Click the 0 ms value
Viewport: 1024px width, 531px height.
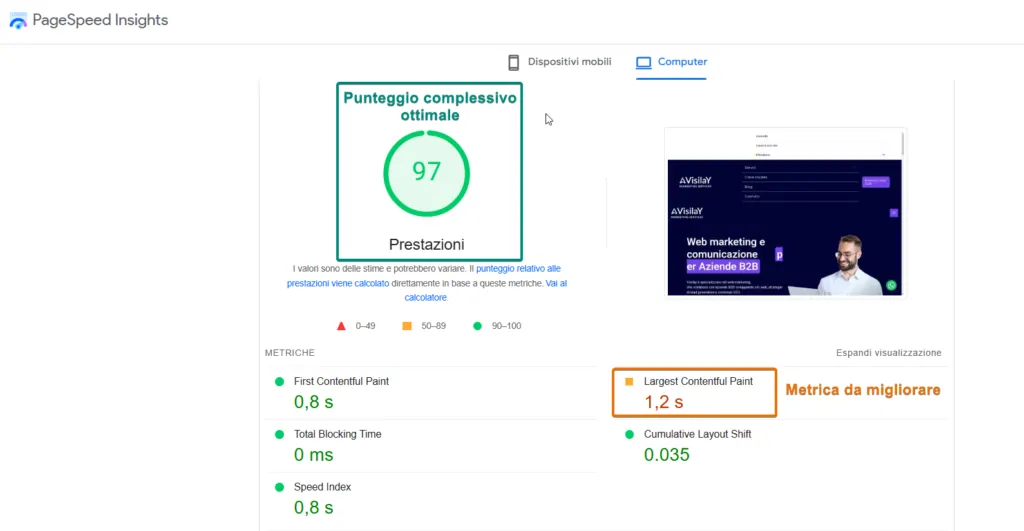tap(313, 455)
